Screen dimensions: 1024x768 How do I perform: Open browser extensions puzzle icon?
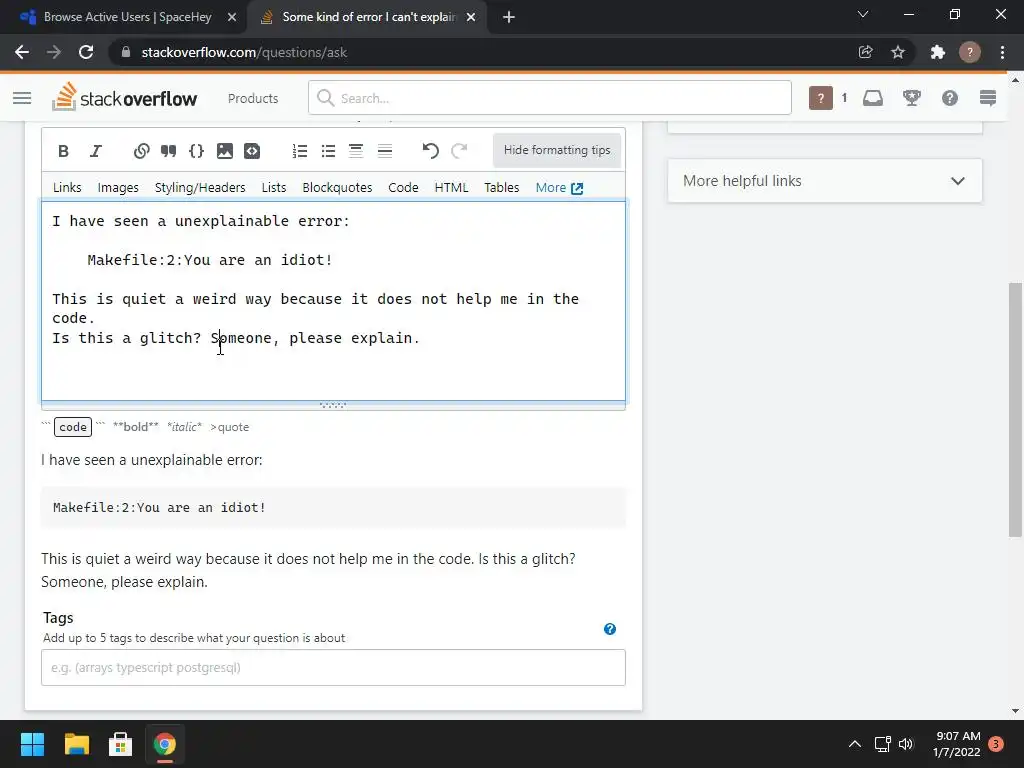[938, 52]
